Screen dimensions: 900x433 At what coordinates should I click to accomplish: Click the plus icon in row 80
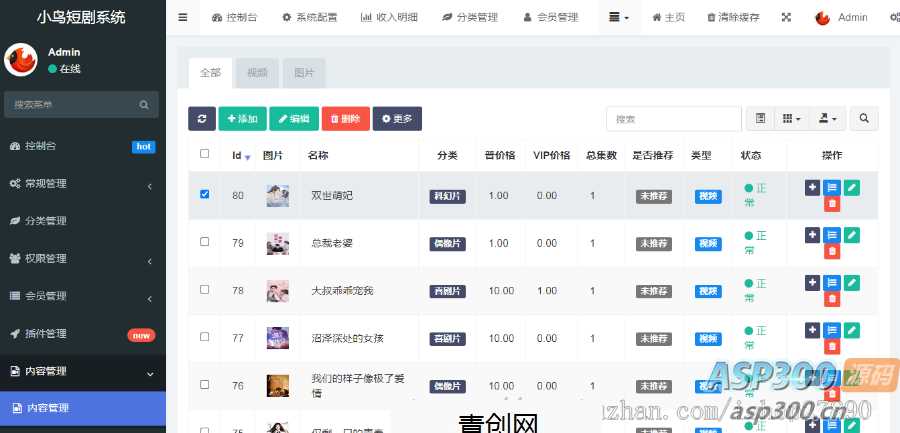click(812, 187)
